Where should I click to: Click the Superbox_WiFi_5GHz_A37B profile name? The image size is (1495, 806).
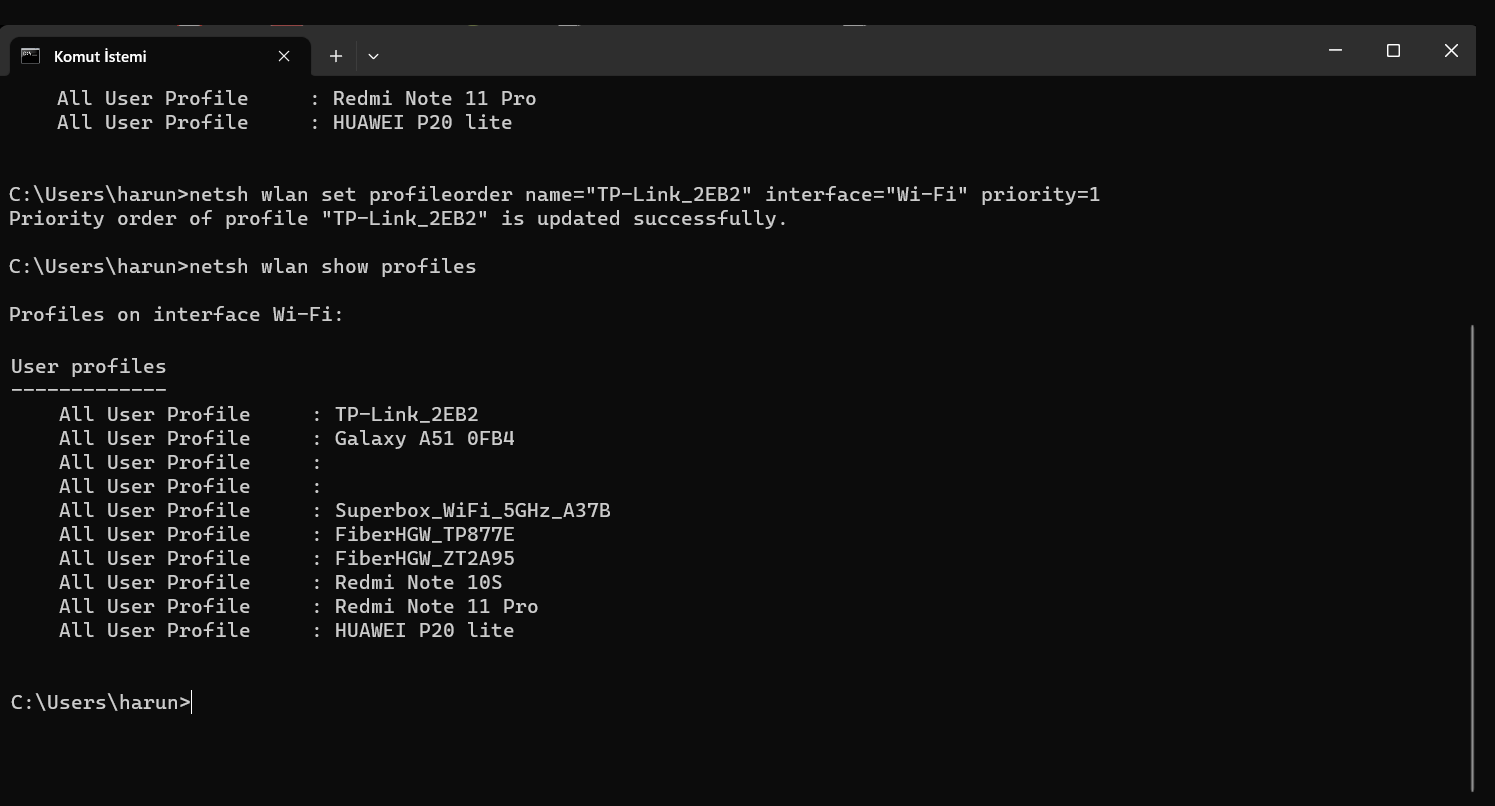472,510
